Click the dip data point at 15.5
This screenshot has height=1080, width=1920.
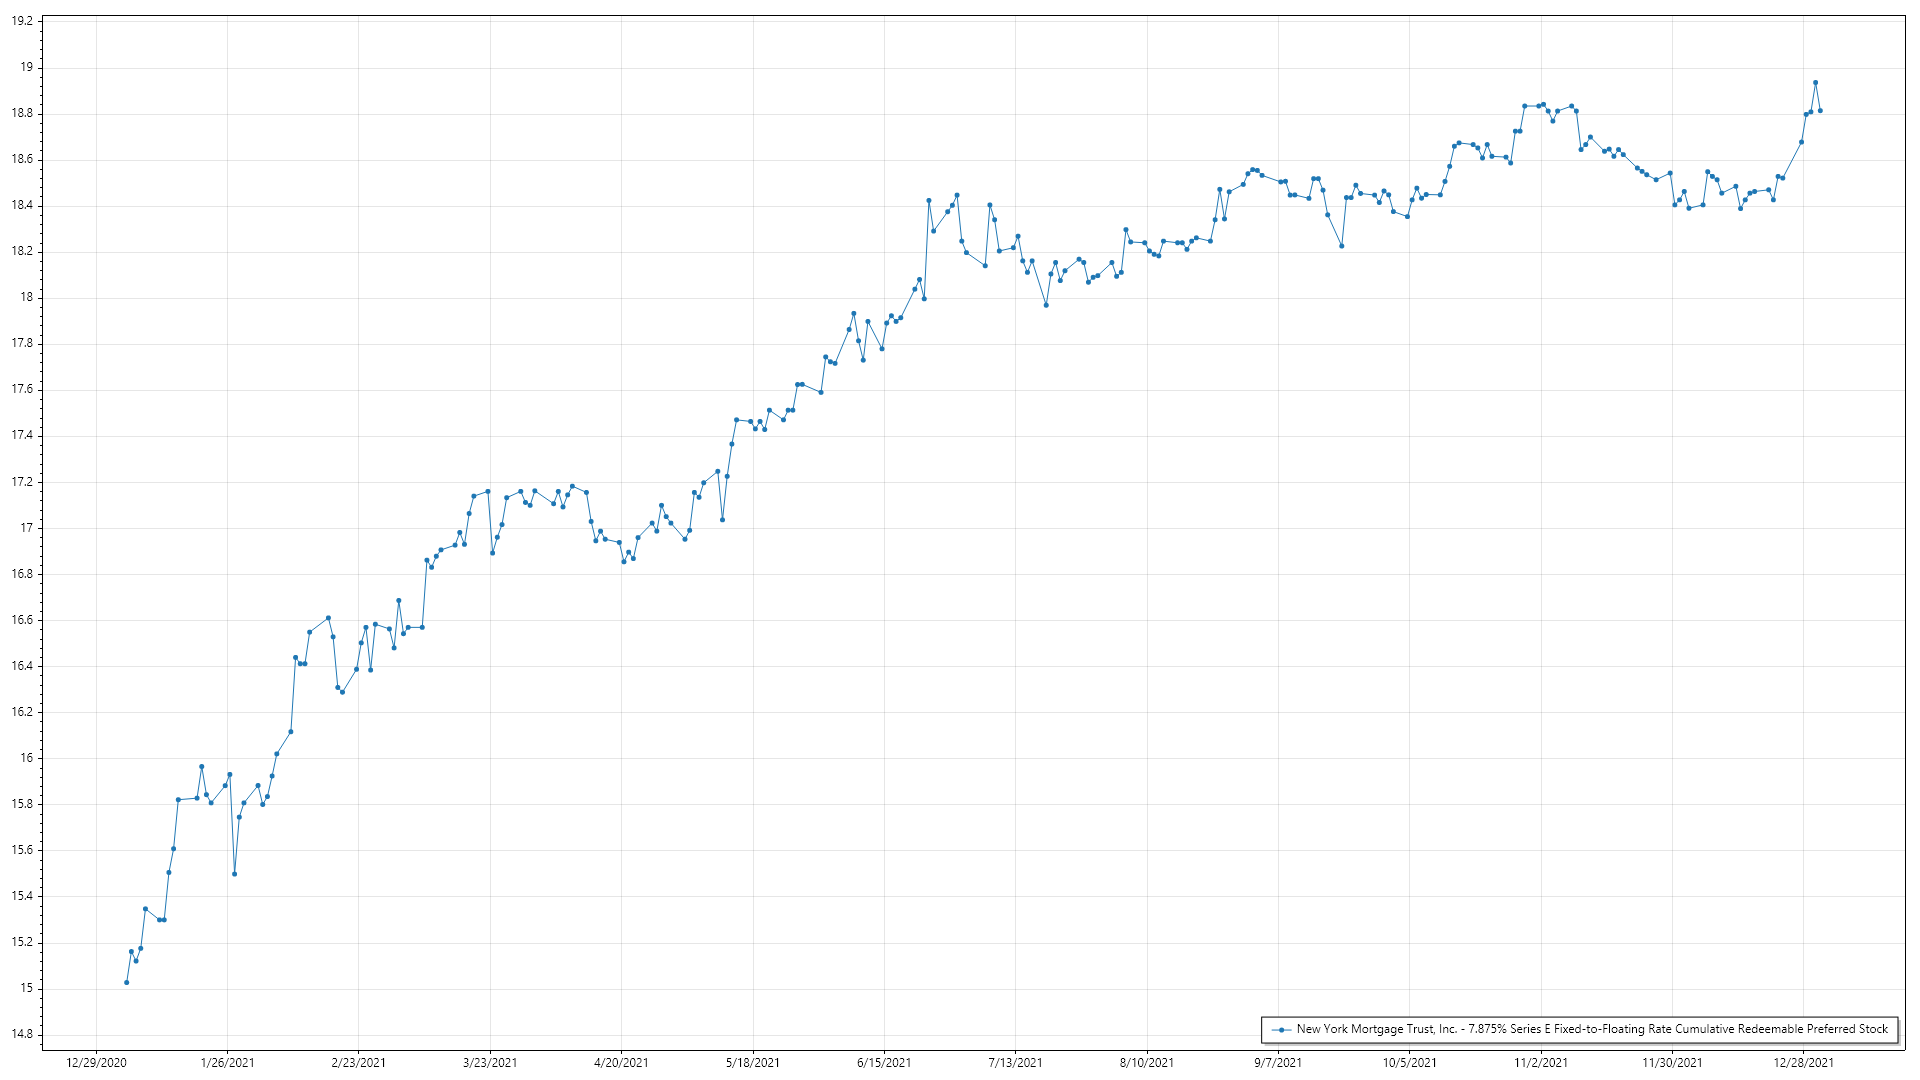(234, 874)
